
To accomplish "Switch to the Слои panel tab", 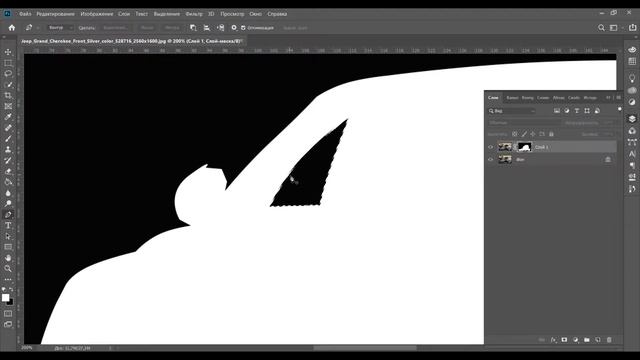I will [x=493, y=98].
